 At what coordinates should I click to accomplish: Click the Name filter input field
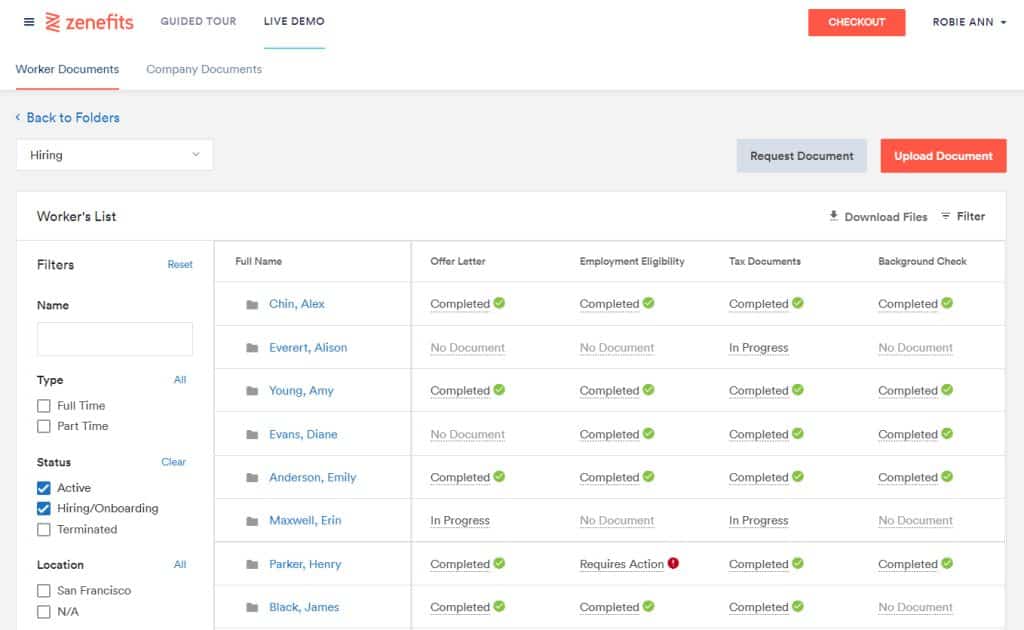[x=115, y=339]
